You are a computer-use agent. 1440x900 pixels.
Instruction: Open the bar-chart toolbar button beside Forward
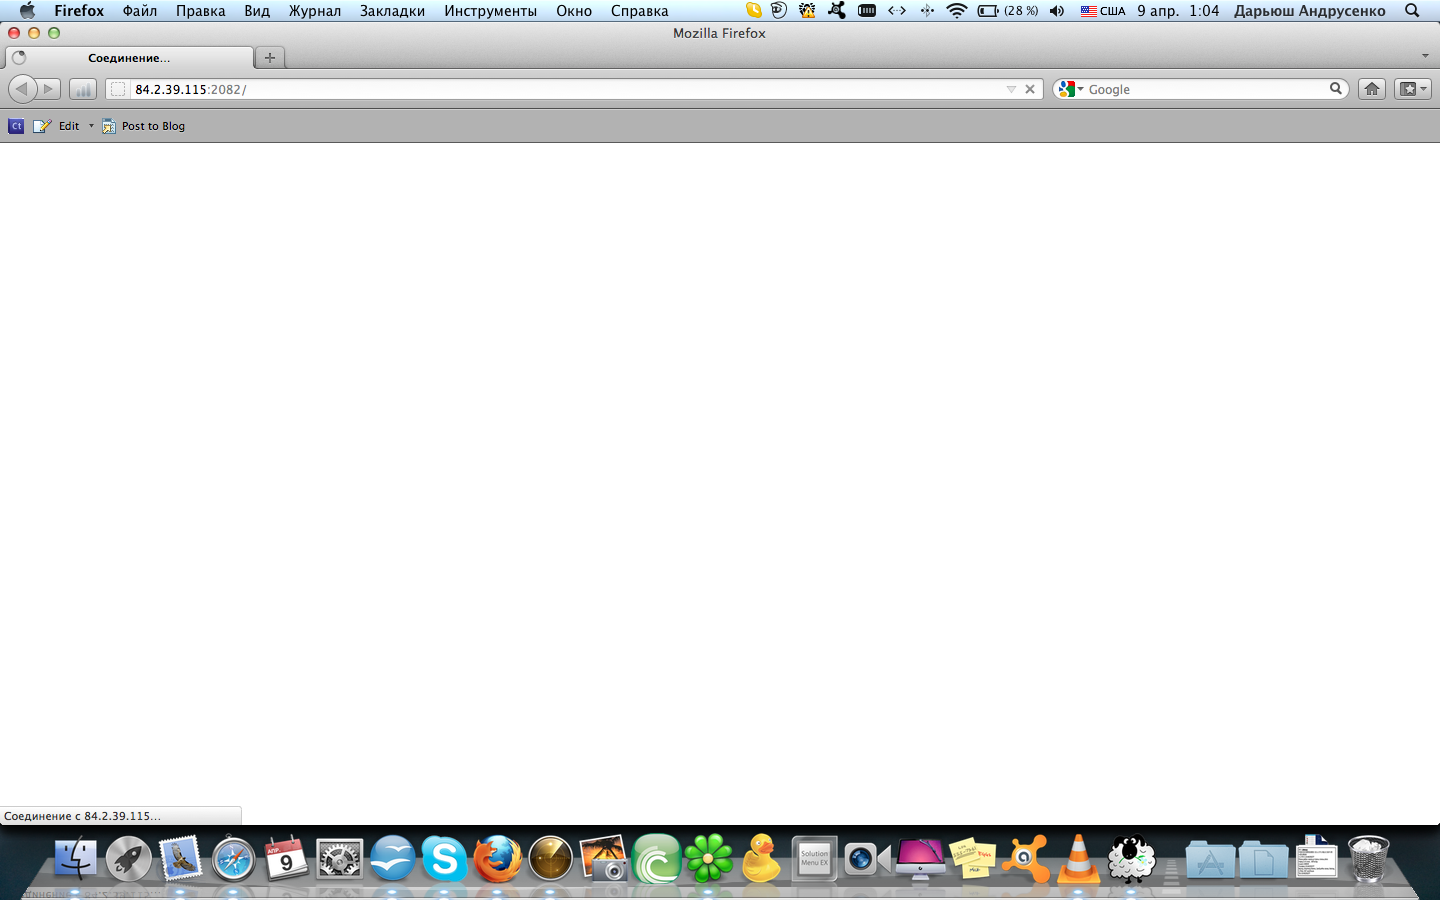point(83,89)
